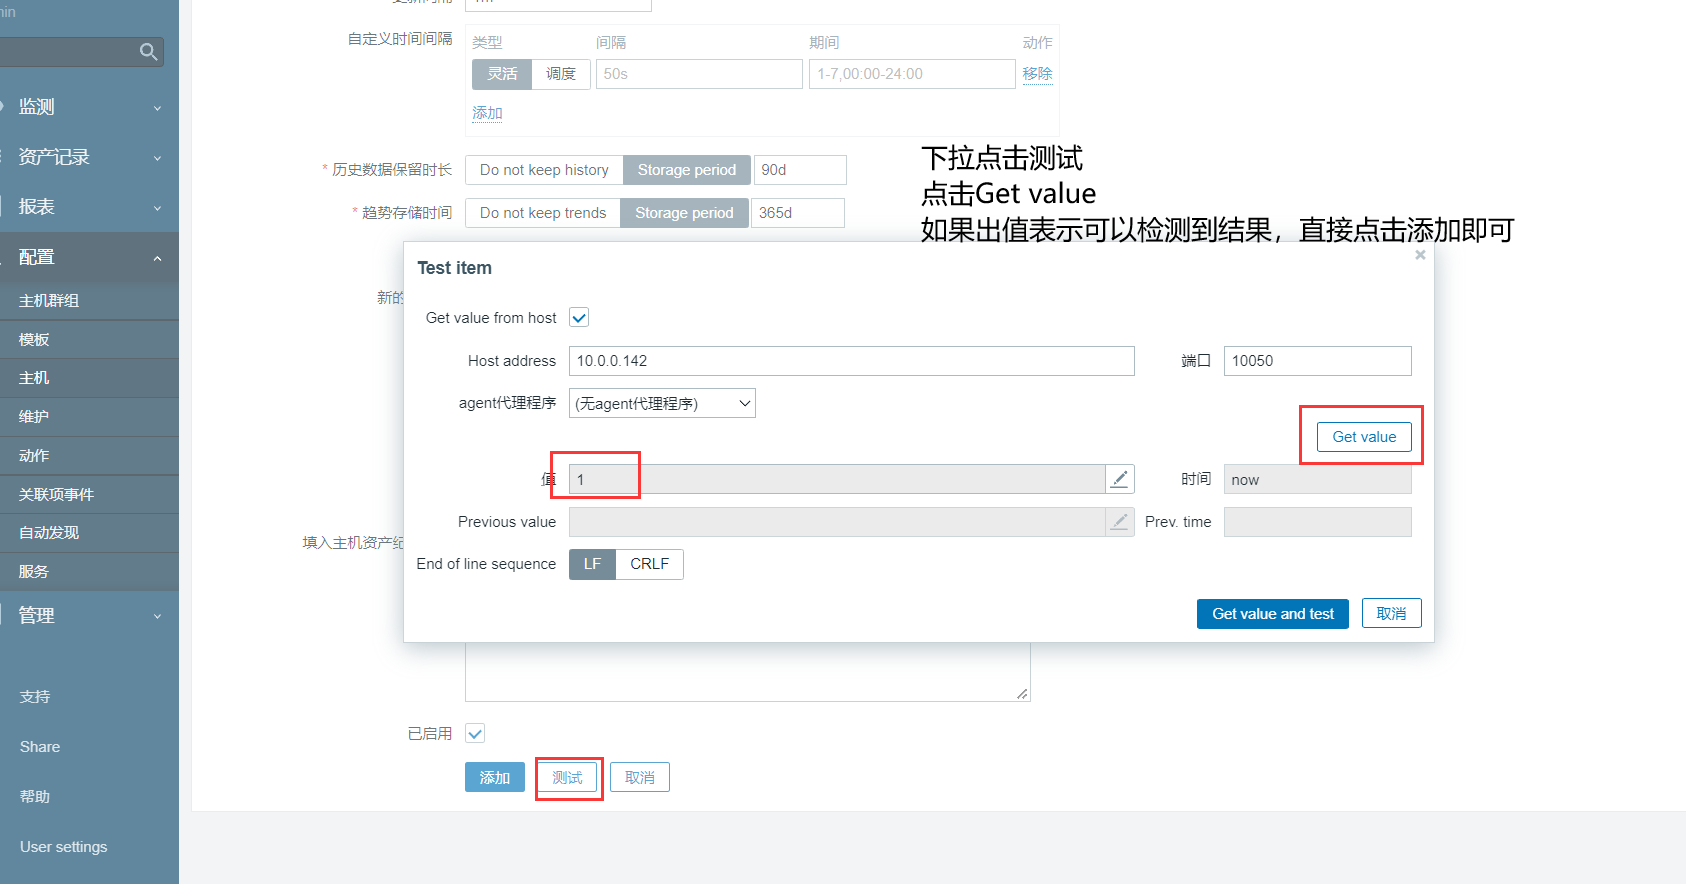
Task: Click the 移除 link for custom interval
Action: coord(1037,74)
